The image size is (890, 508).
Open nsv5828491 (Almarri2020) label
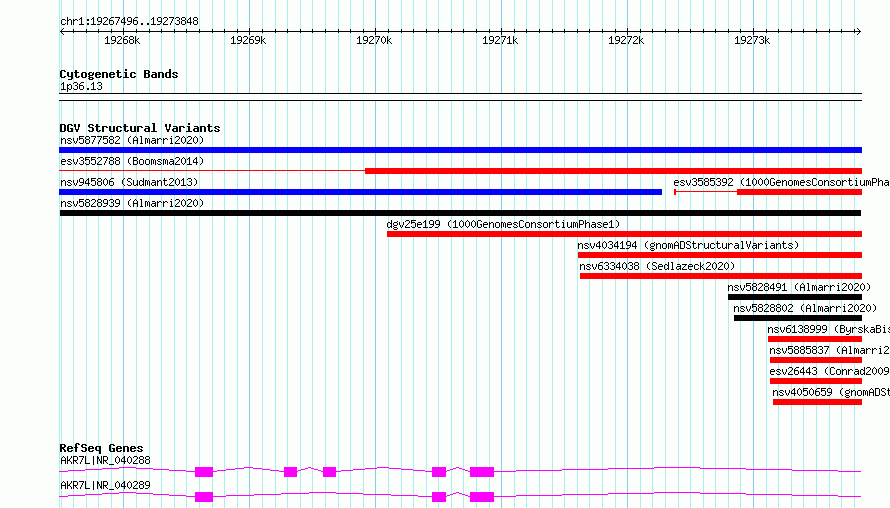(799, 287)
